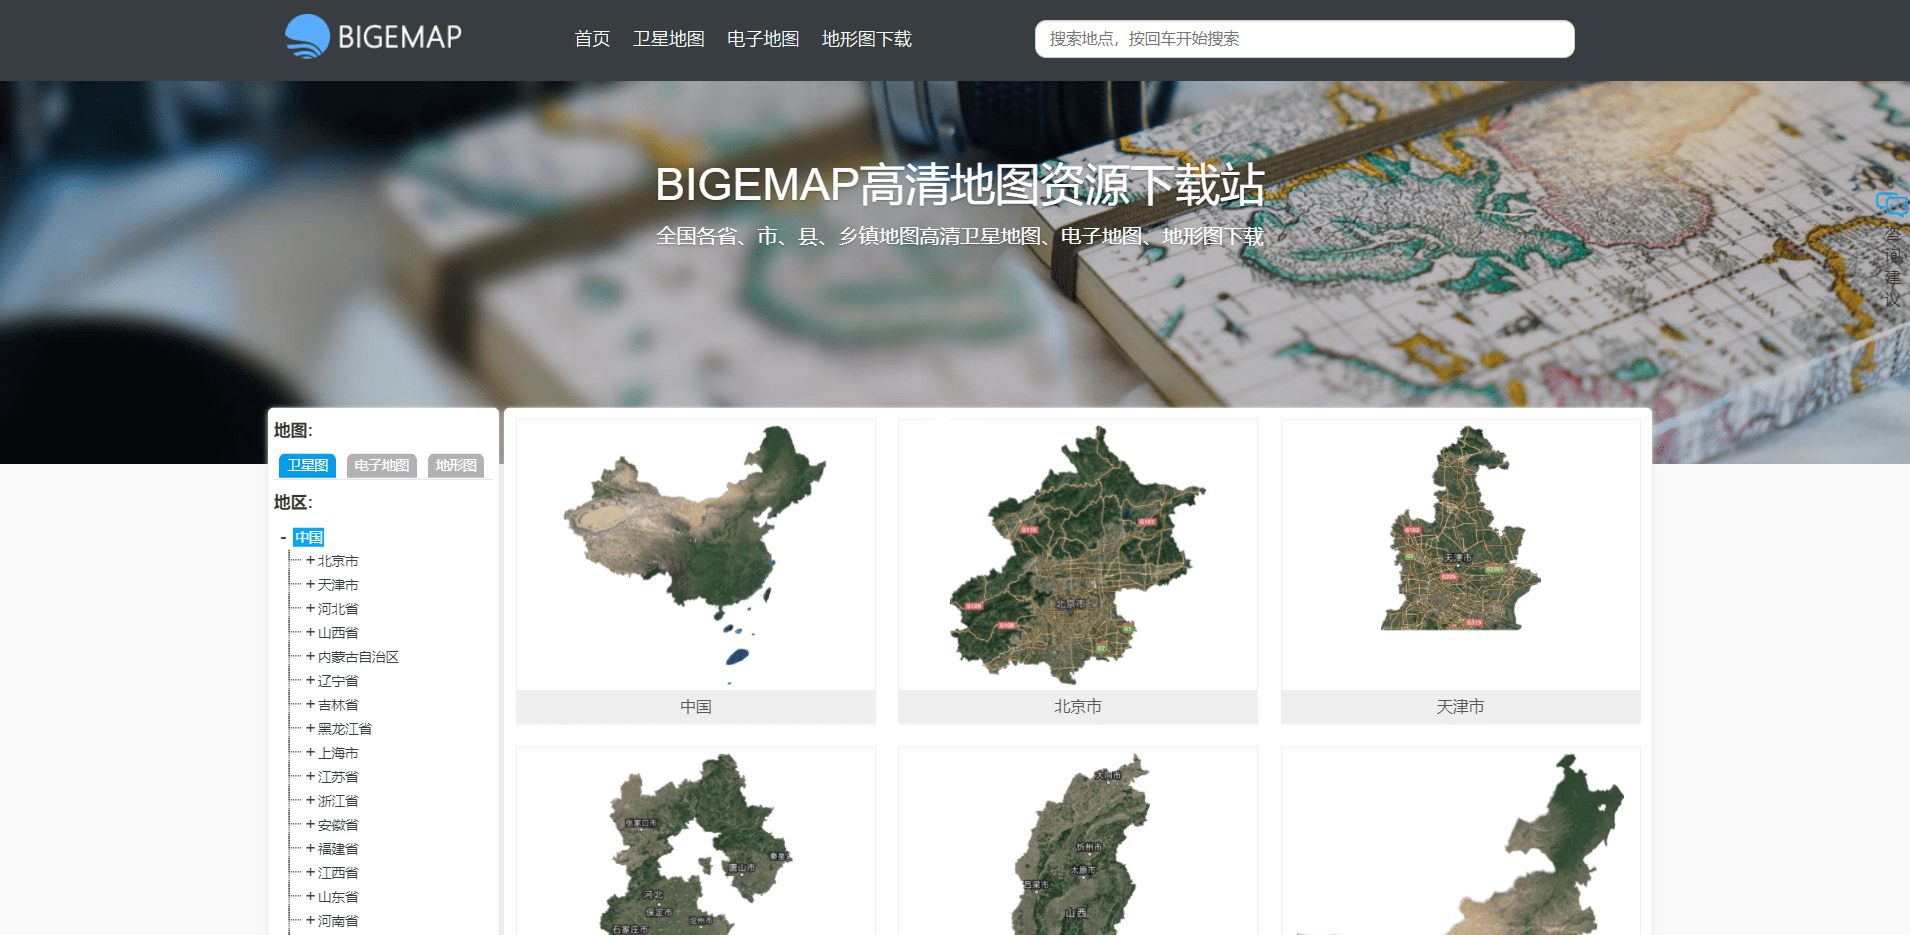
Task: Expand the 河南省 tree node
Action: tap(310, 921)
